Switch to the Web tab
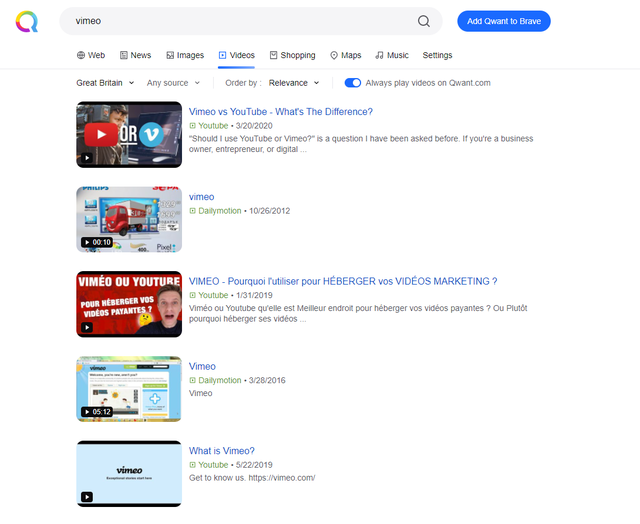 [91, 55]
